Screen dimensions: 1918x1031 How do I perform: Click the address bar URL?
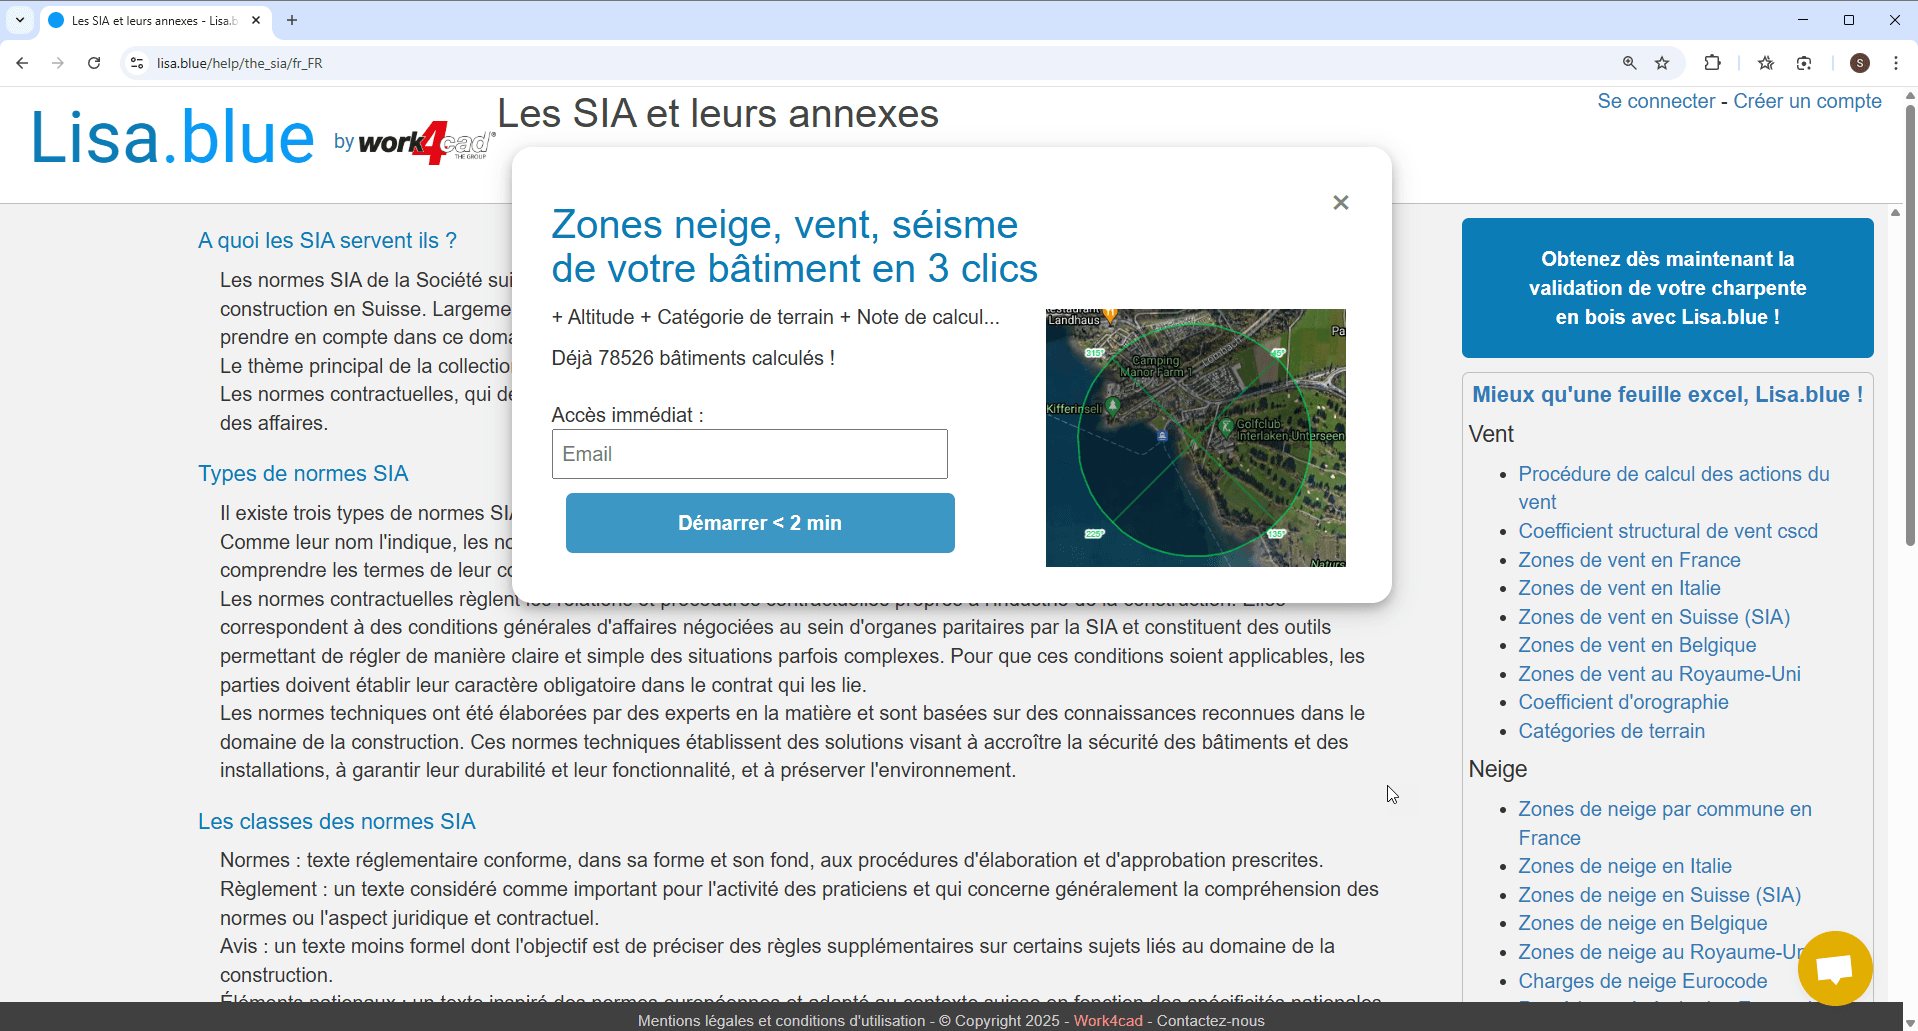click(240, 63)
